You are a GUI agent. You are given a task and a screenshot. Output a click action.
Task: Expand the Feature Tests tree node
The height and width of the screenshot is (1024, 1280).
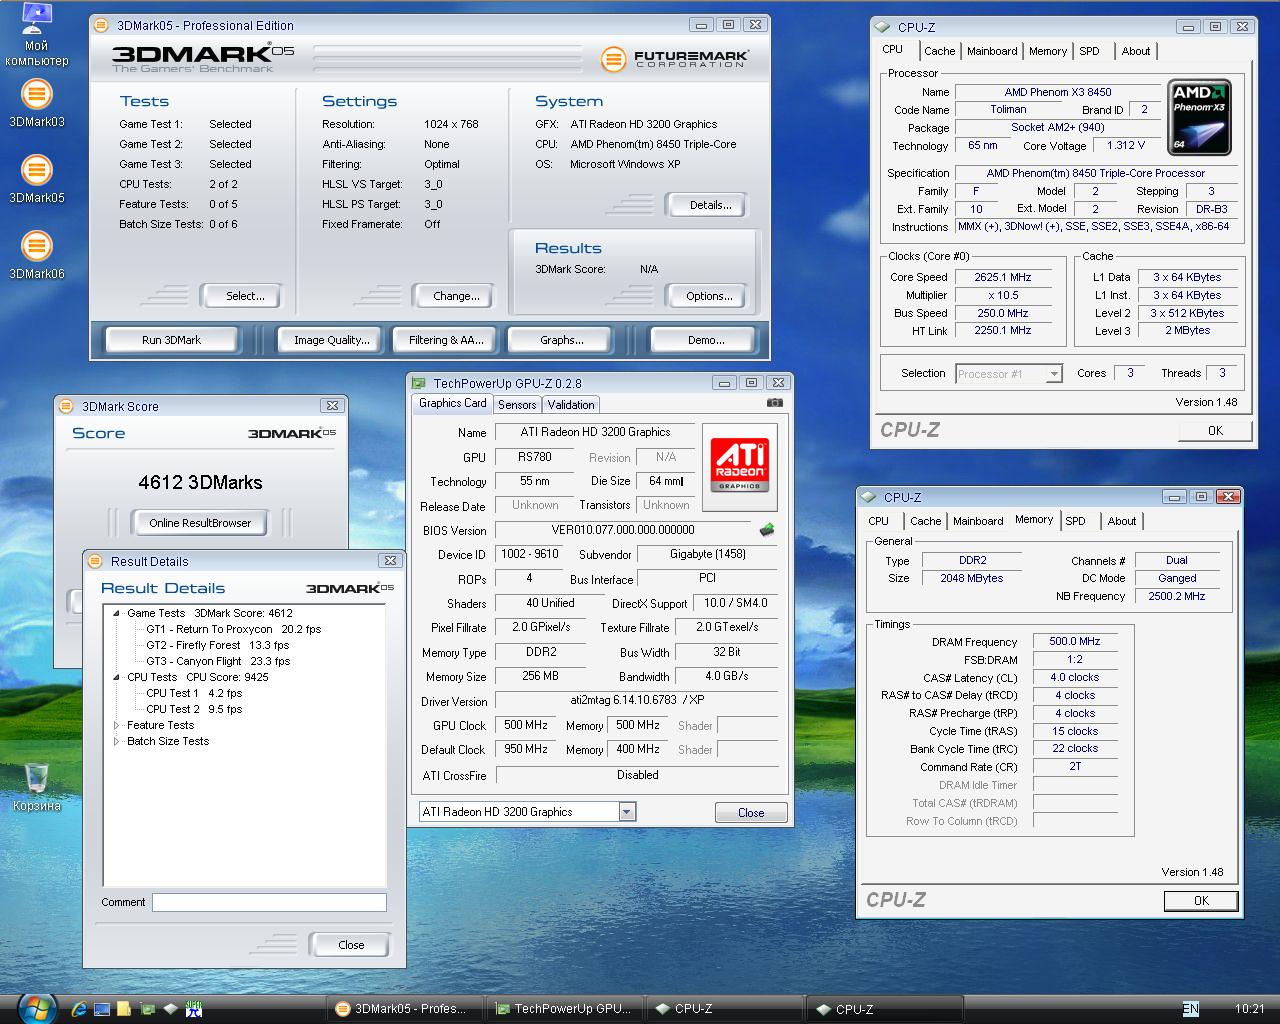116,725
